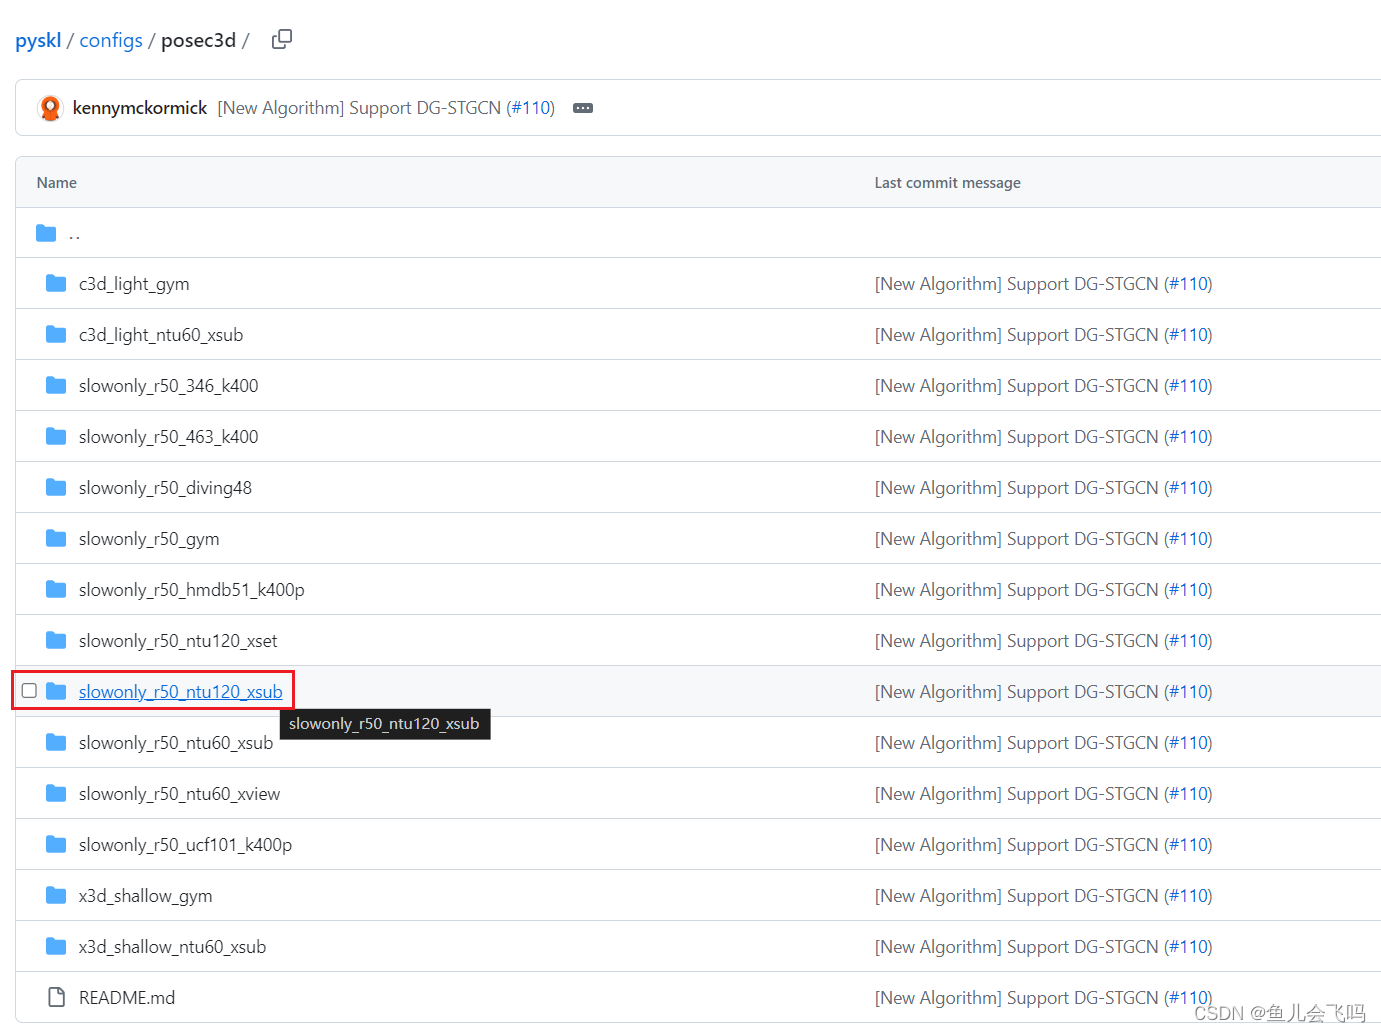Click the slowonly_r50_ntu60_xsub folder icon
1381x1032 pixels.
56,743
